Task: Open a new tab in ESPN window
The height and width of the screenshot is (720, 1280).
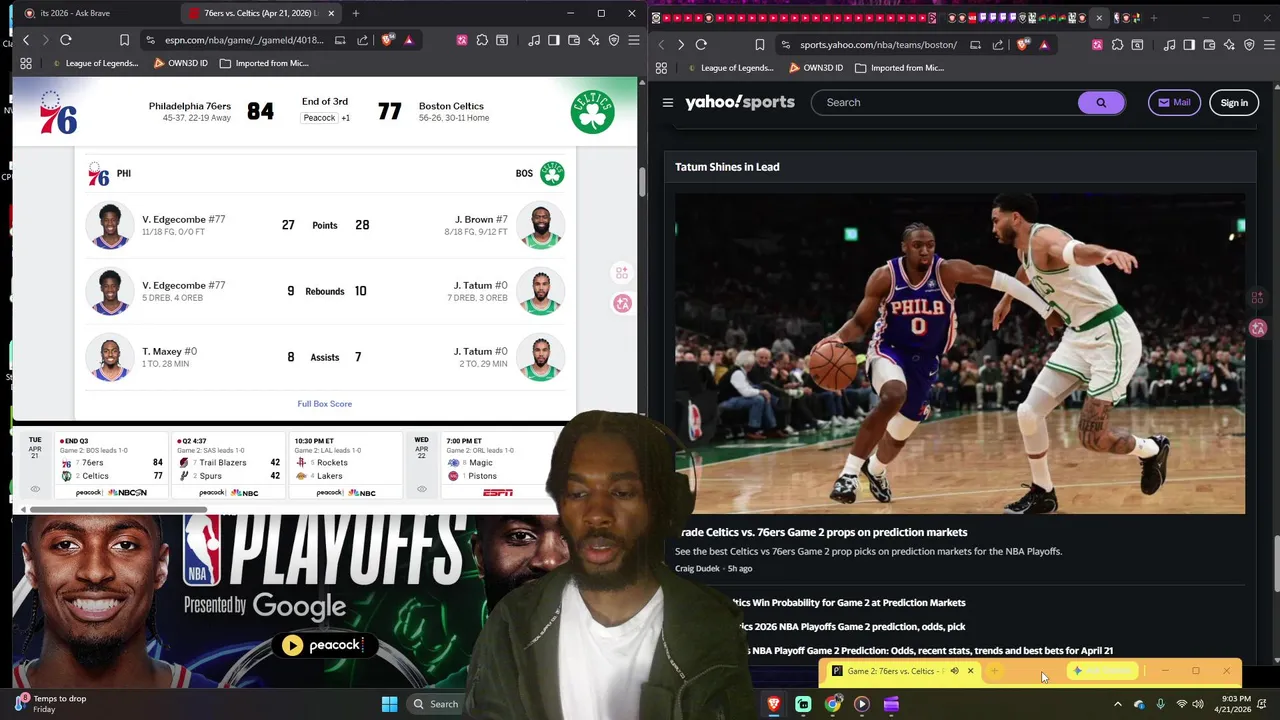Action: click(x=356, y=13)
